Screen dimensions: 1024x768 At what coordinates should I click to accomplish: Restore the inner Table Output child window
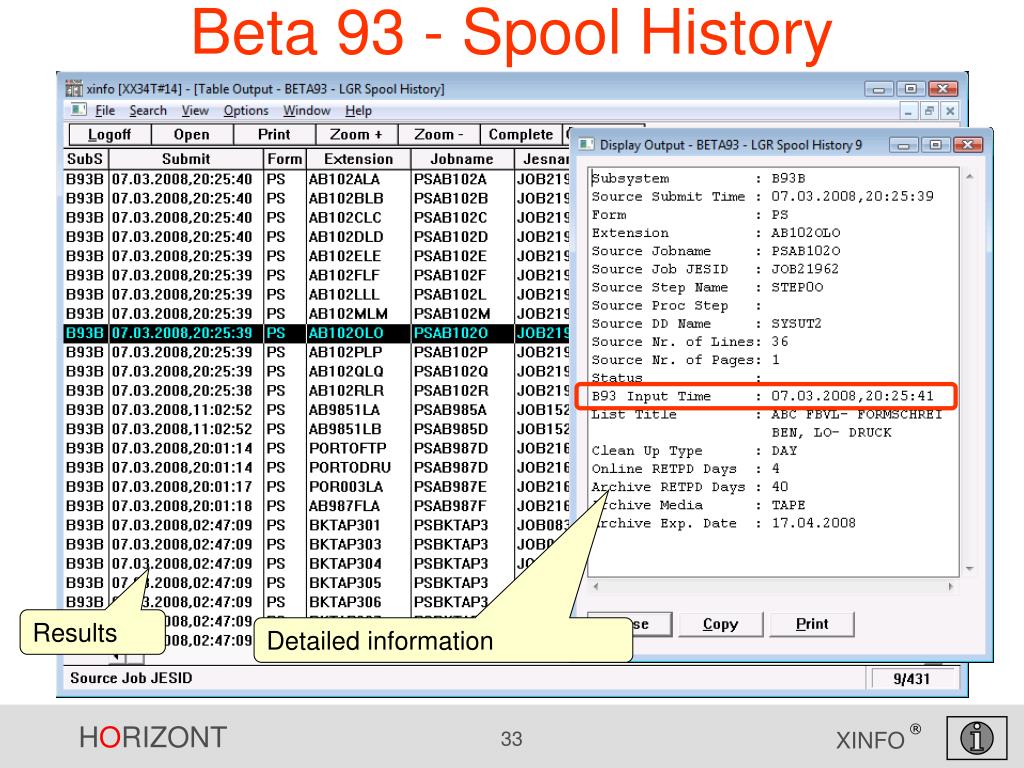coord(929,111)
